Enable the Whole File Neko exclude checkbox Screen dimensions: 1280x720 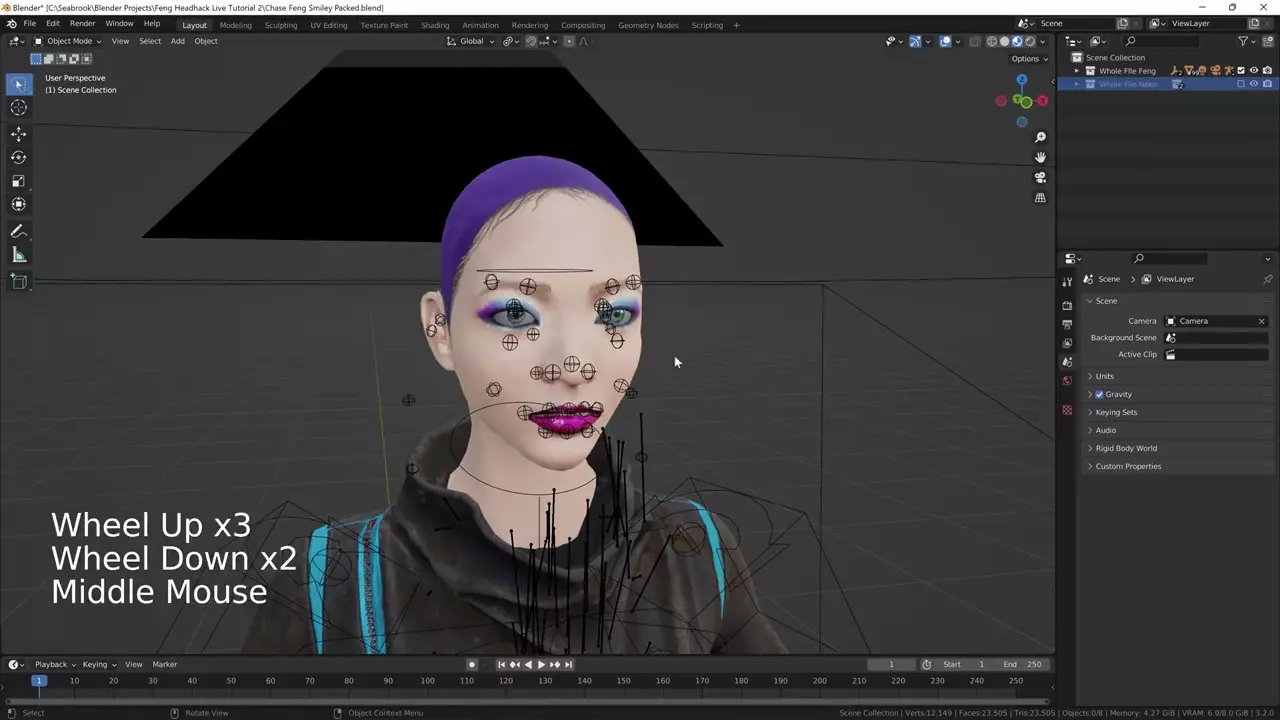coord(1241,84)
